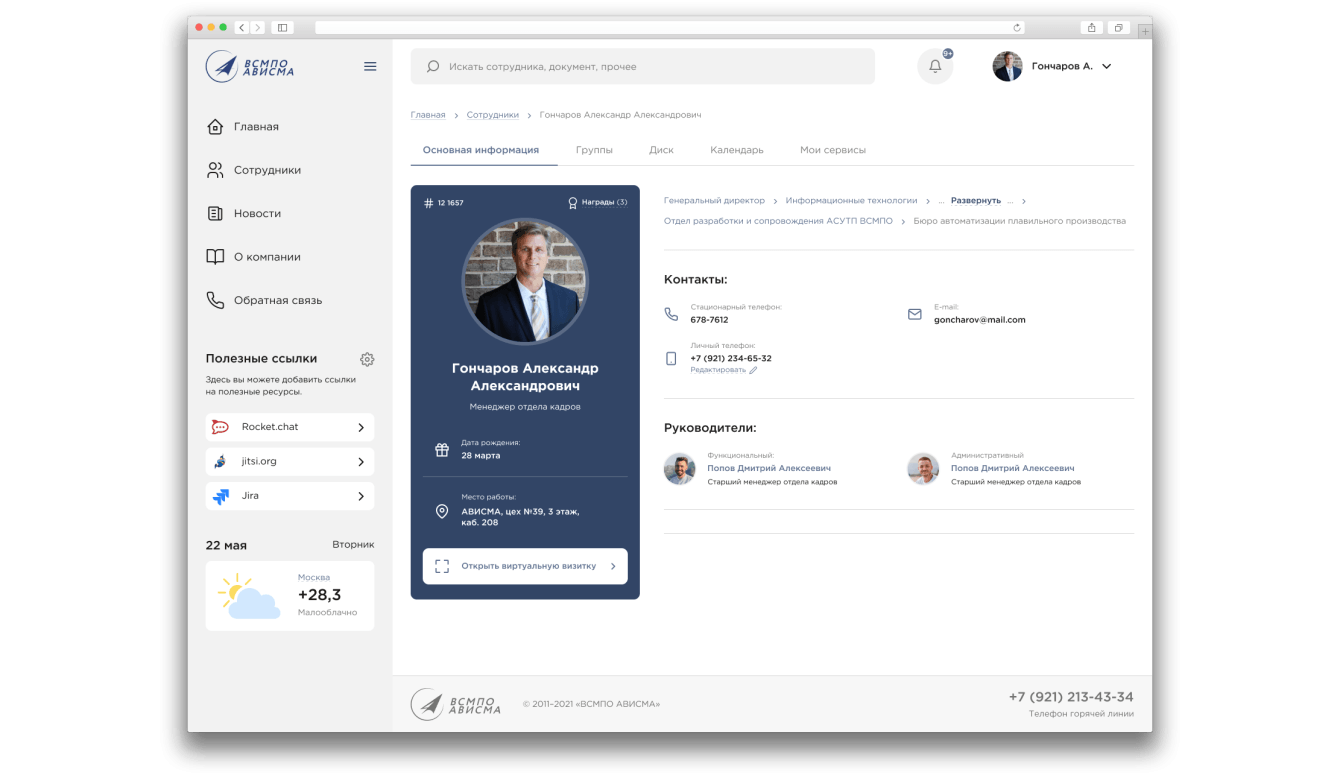Click the Главная breadcrumb link

[x=428, y=115]
